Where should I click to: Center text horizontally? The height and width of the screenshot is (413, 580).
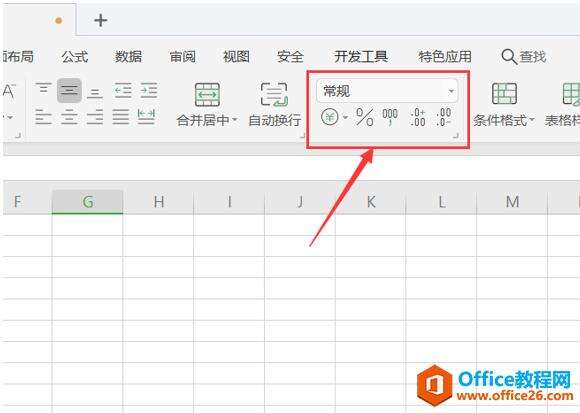click(x=69, y=117)
